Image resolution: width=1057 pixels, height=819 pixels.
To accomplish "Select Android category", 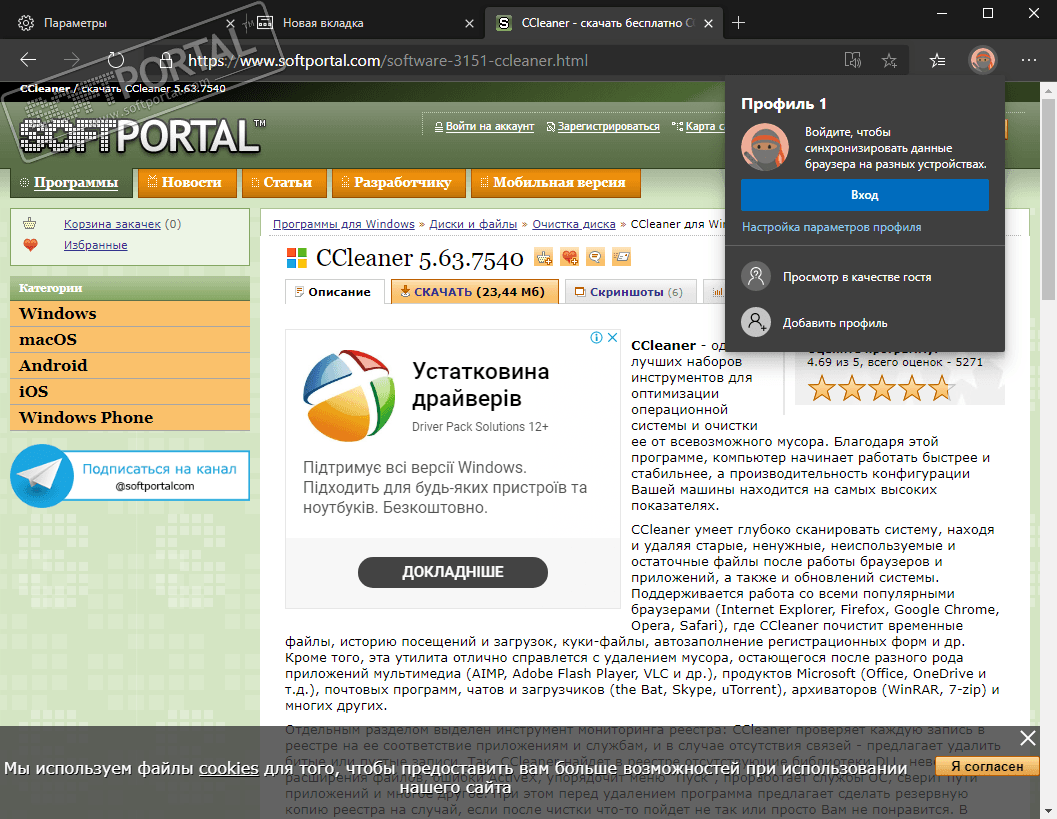I will click(130, 365).
